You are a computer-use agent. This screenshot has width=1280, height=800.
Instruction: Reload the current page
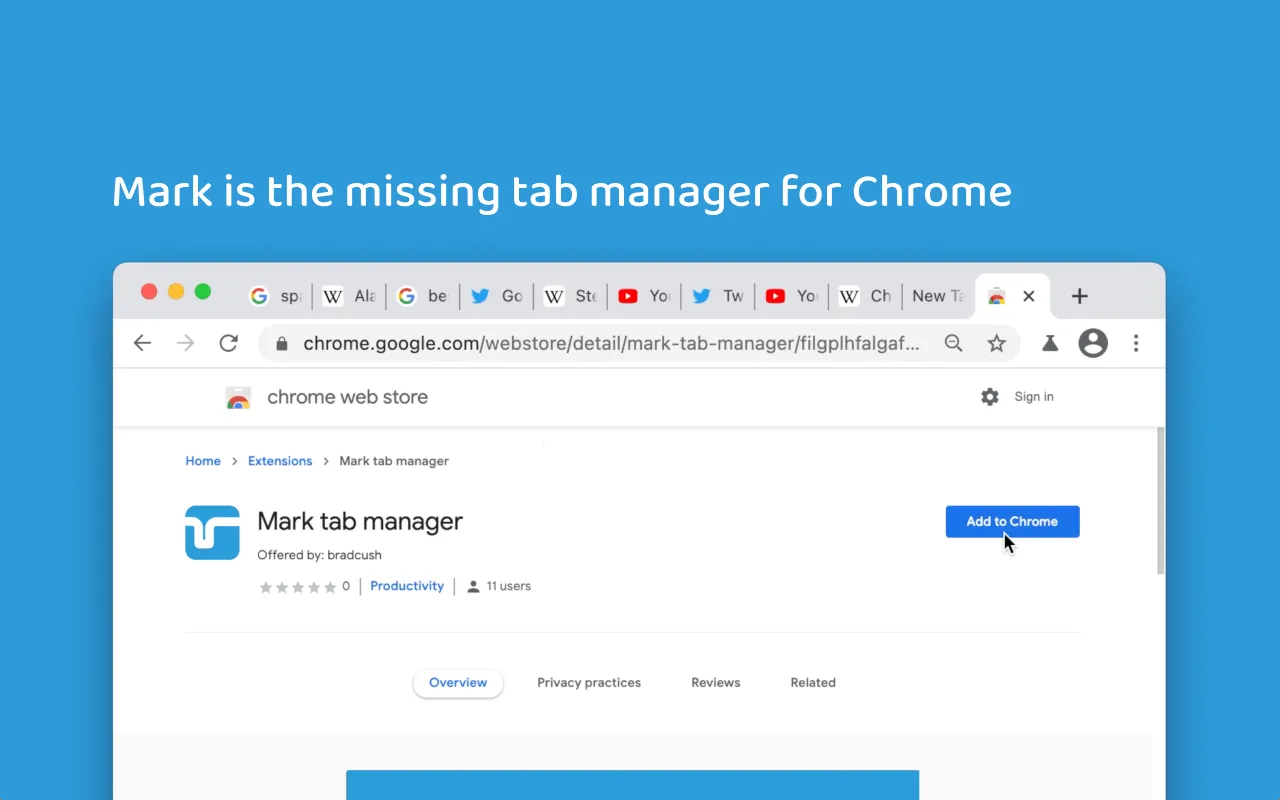[228, 343]
